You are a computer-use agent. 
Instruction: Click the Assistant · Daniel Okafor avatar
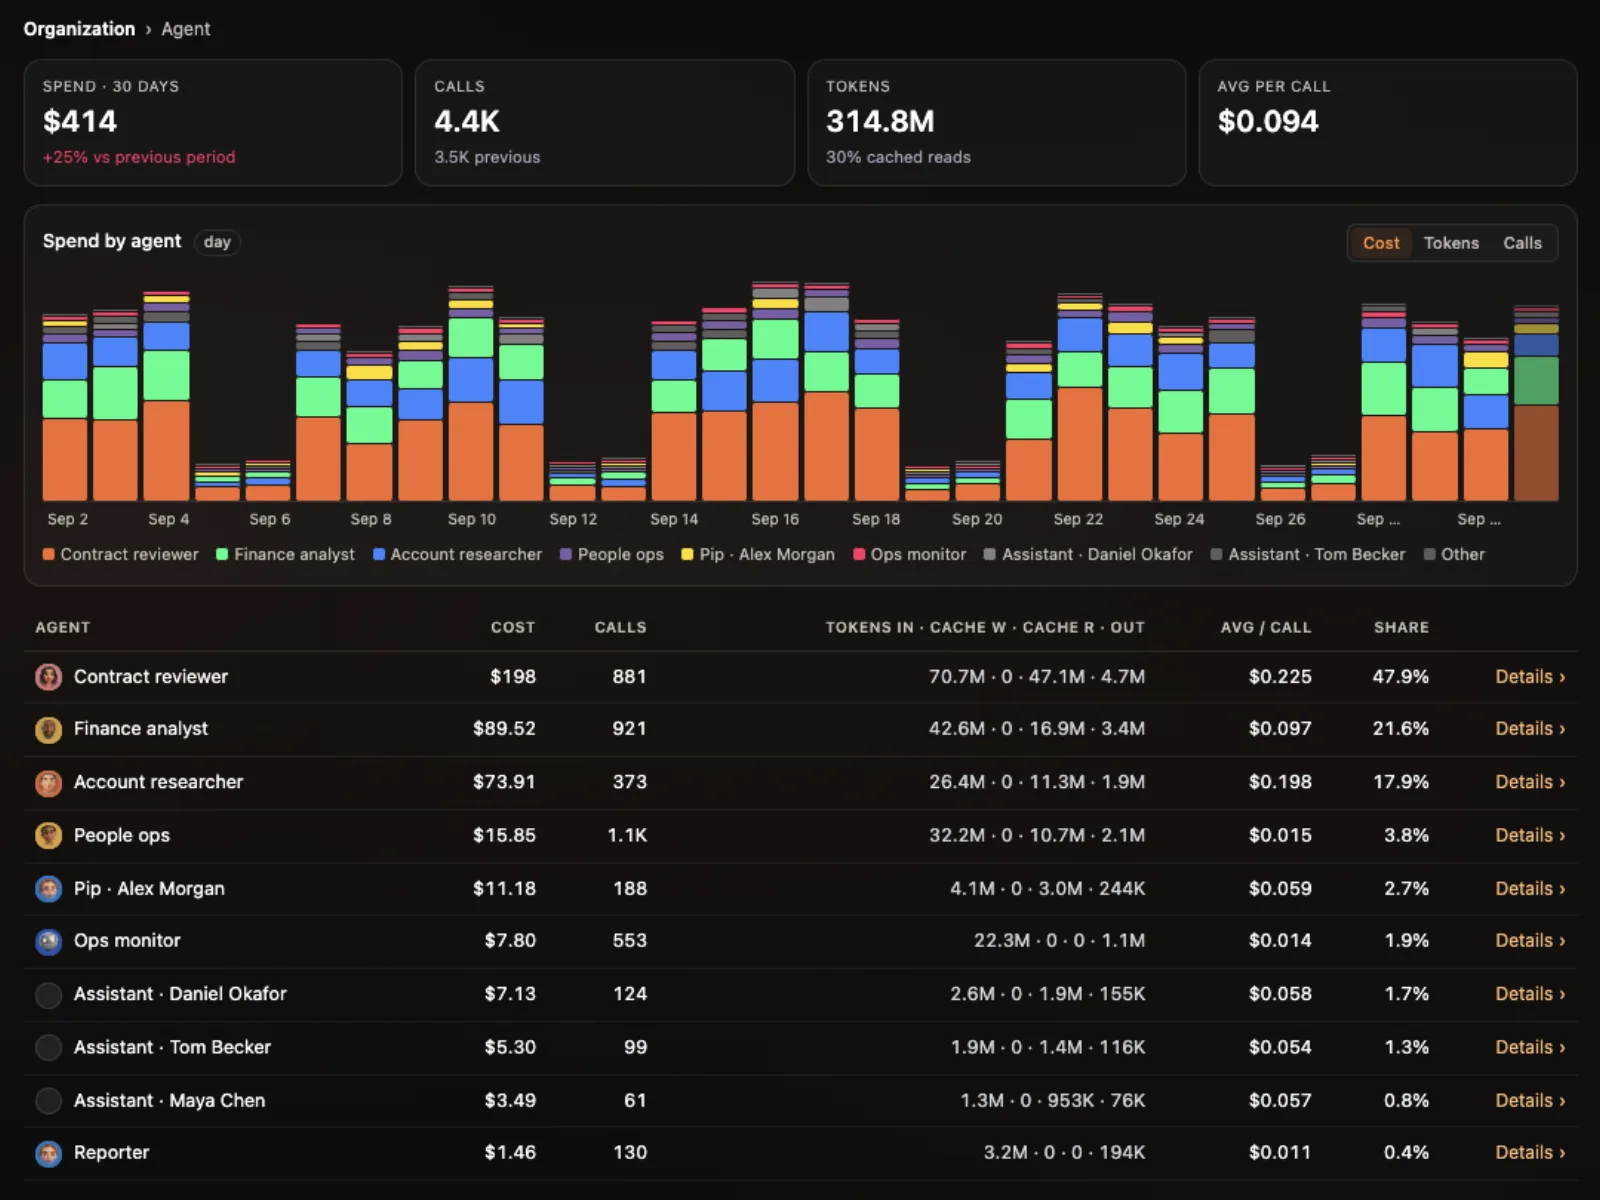click(48, 995)
